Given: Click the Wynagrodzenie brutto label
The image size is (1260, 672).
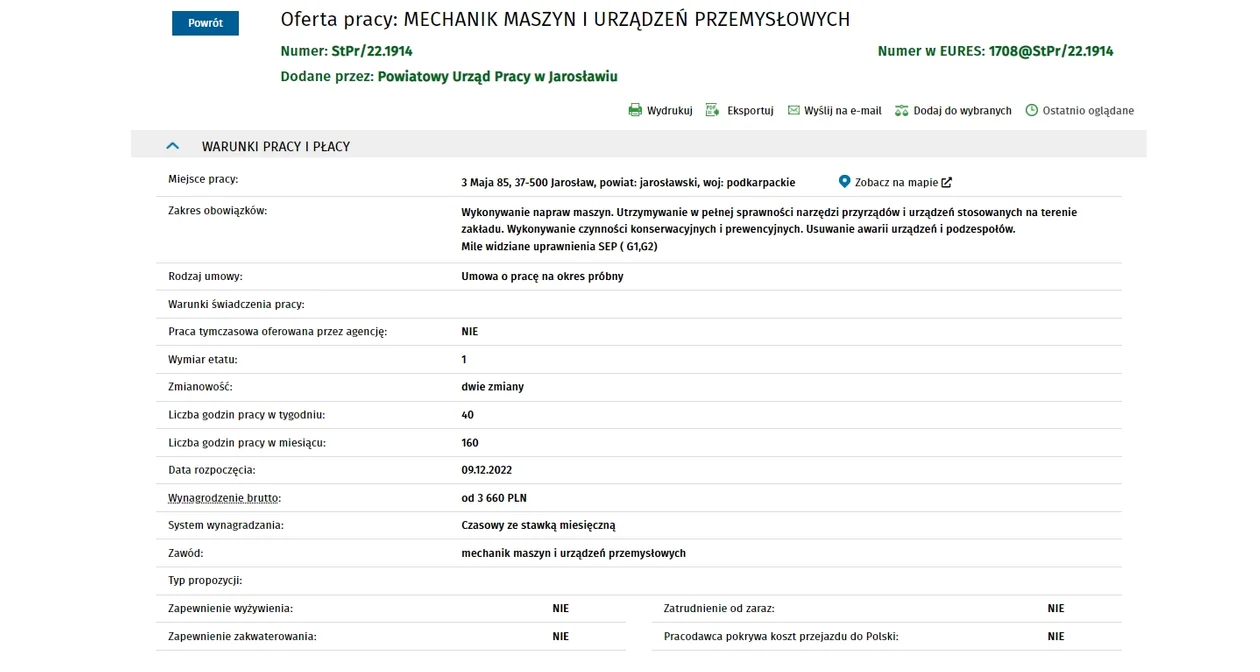Looking at the screenshot, I should pyautogui.click(x=225, y=498).
